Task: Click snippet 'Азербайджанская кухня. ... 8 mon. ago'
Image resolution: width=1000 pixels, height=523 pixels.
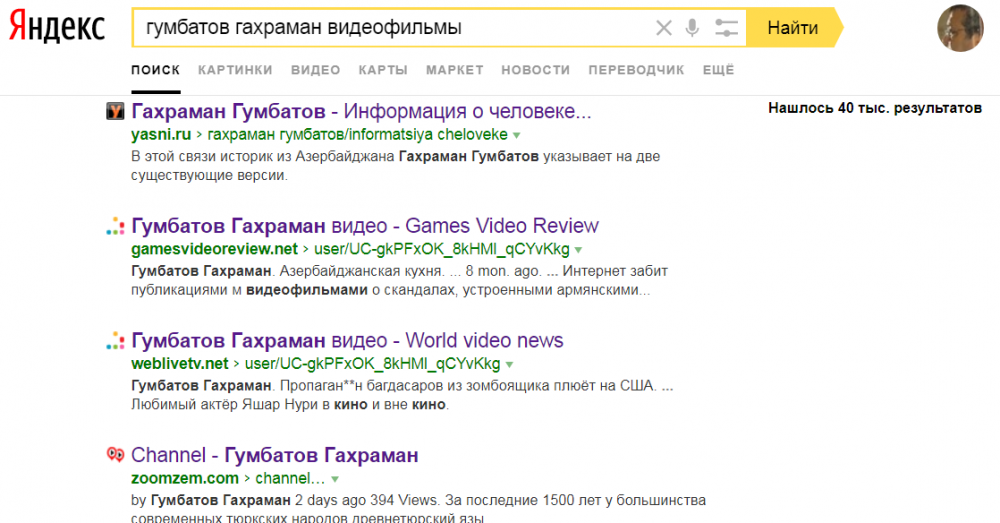Action: point(411,271)
